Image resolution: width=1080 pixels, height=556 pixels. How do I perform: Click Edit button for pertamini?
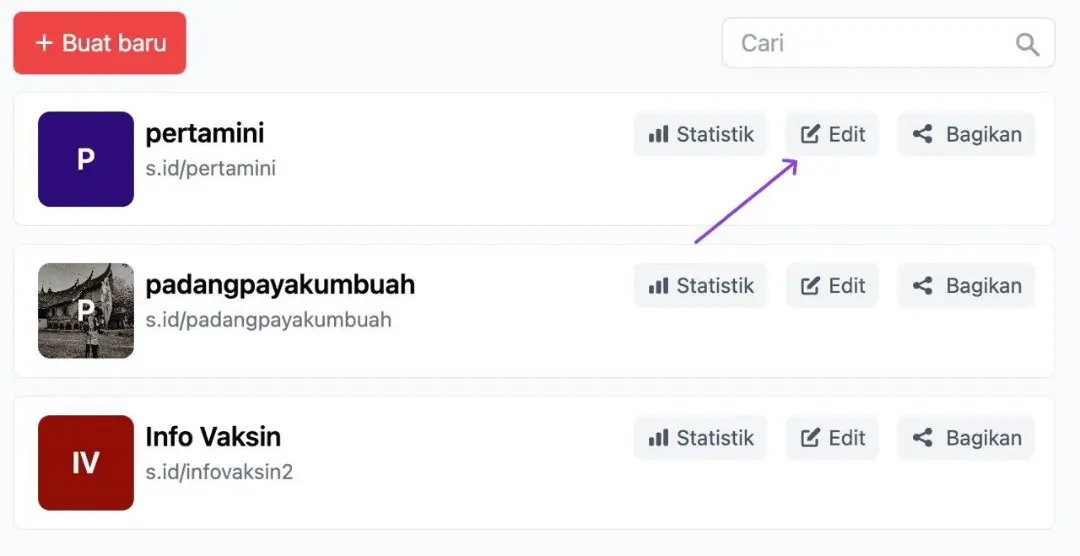pos(832,134)
